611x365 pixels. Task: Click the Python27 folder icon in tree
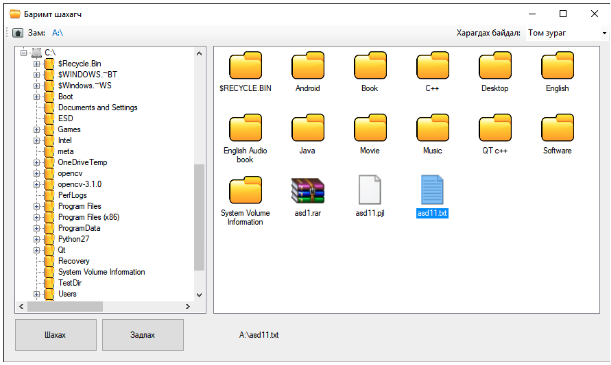[x=49, y=239]
